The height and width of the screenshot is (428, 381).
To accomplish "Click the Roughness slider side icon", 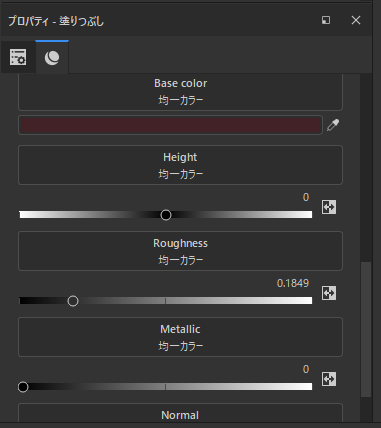I will (x=329, y=293).
